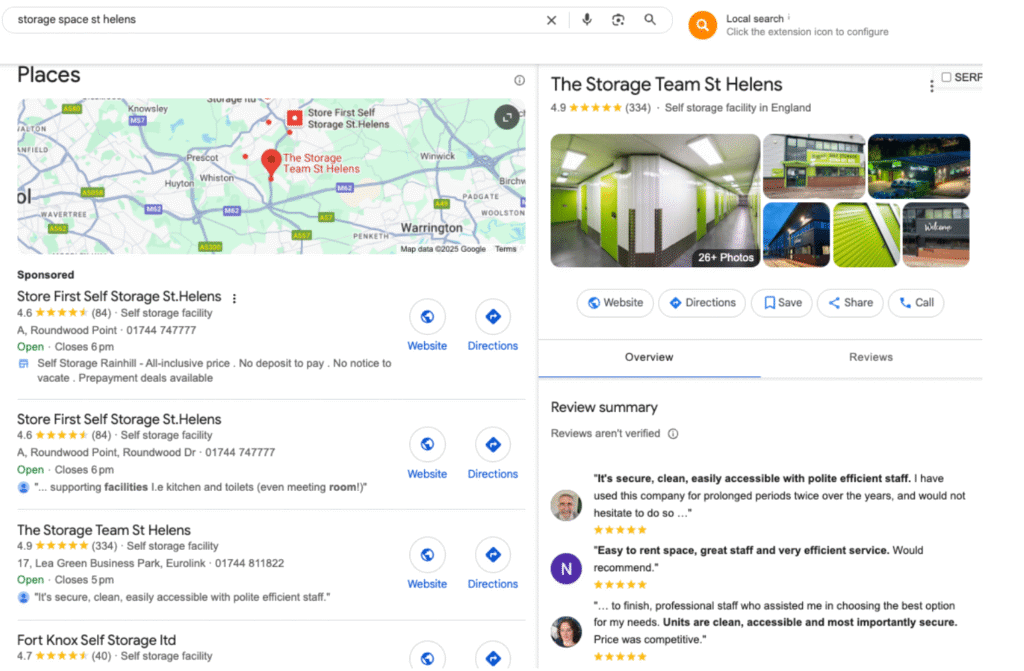1024x671 pixels.
Task: Open the Fort Knox Self Storage ltd listing
Action: pyautogui.click(x=97, y=640)
